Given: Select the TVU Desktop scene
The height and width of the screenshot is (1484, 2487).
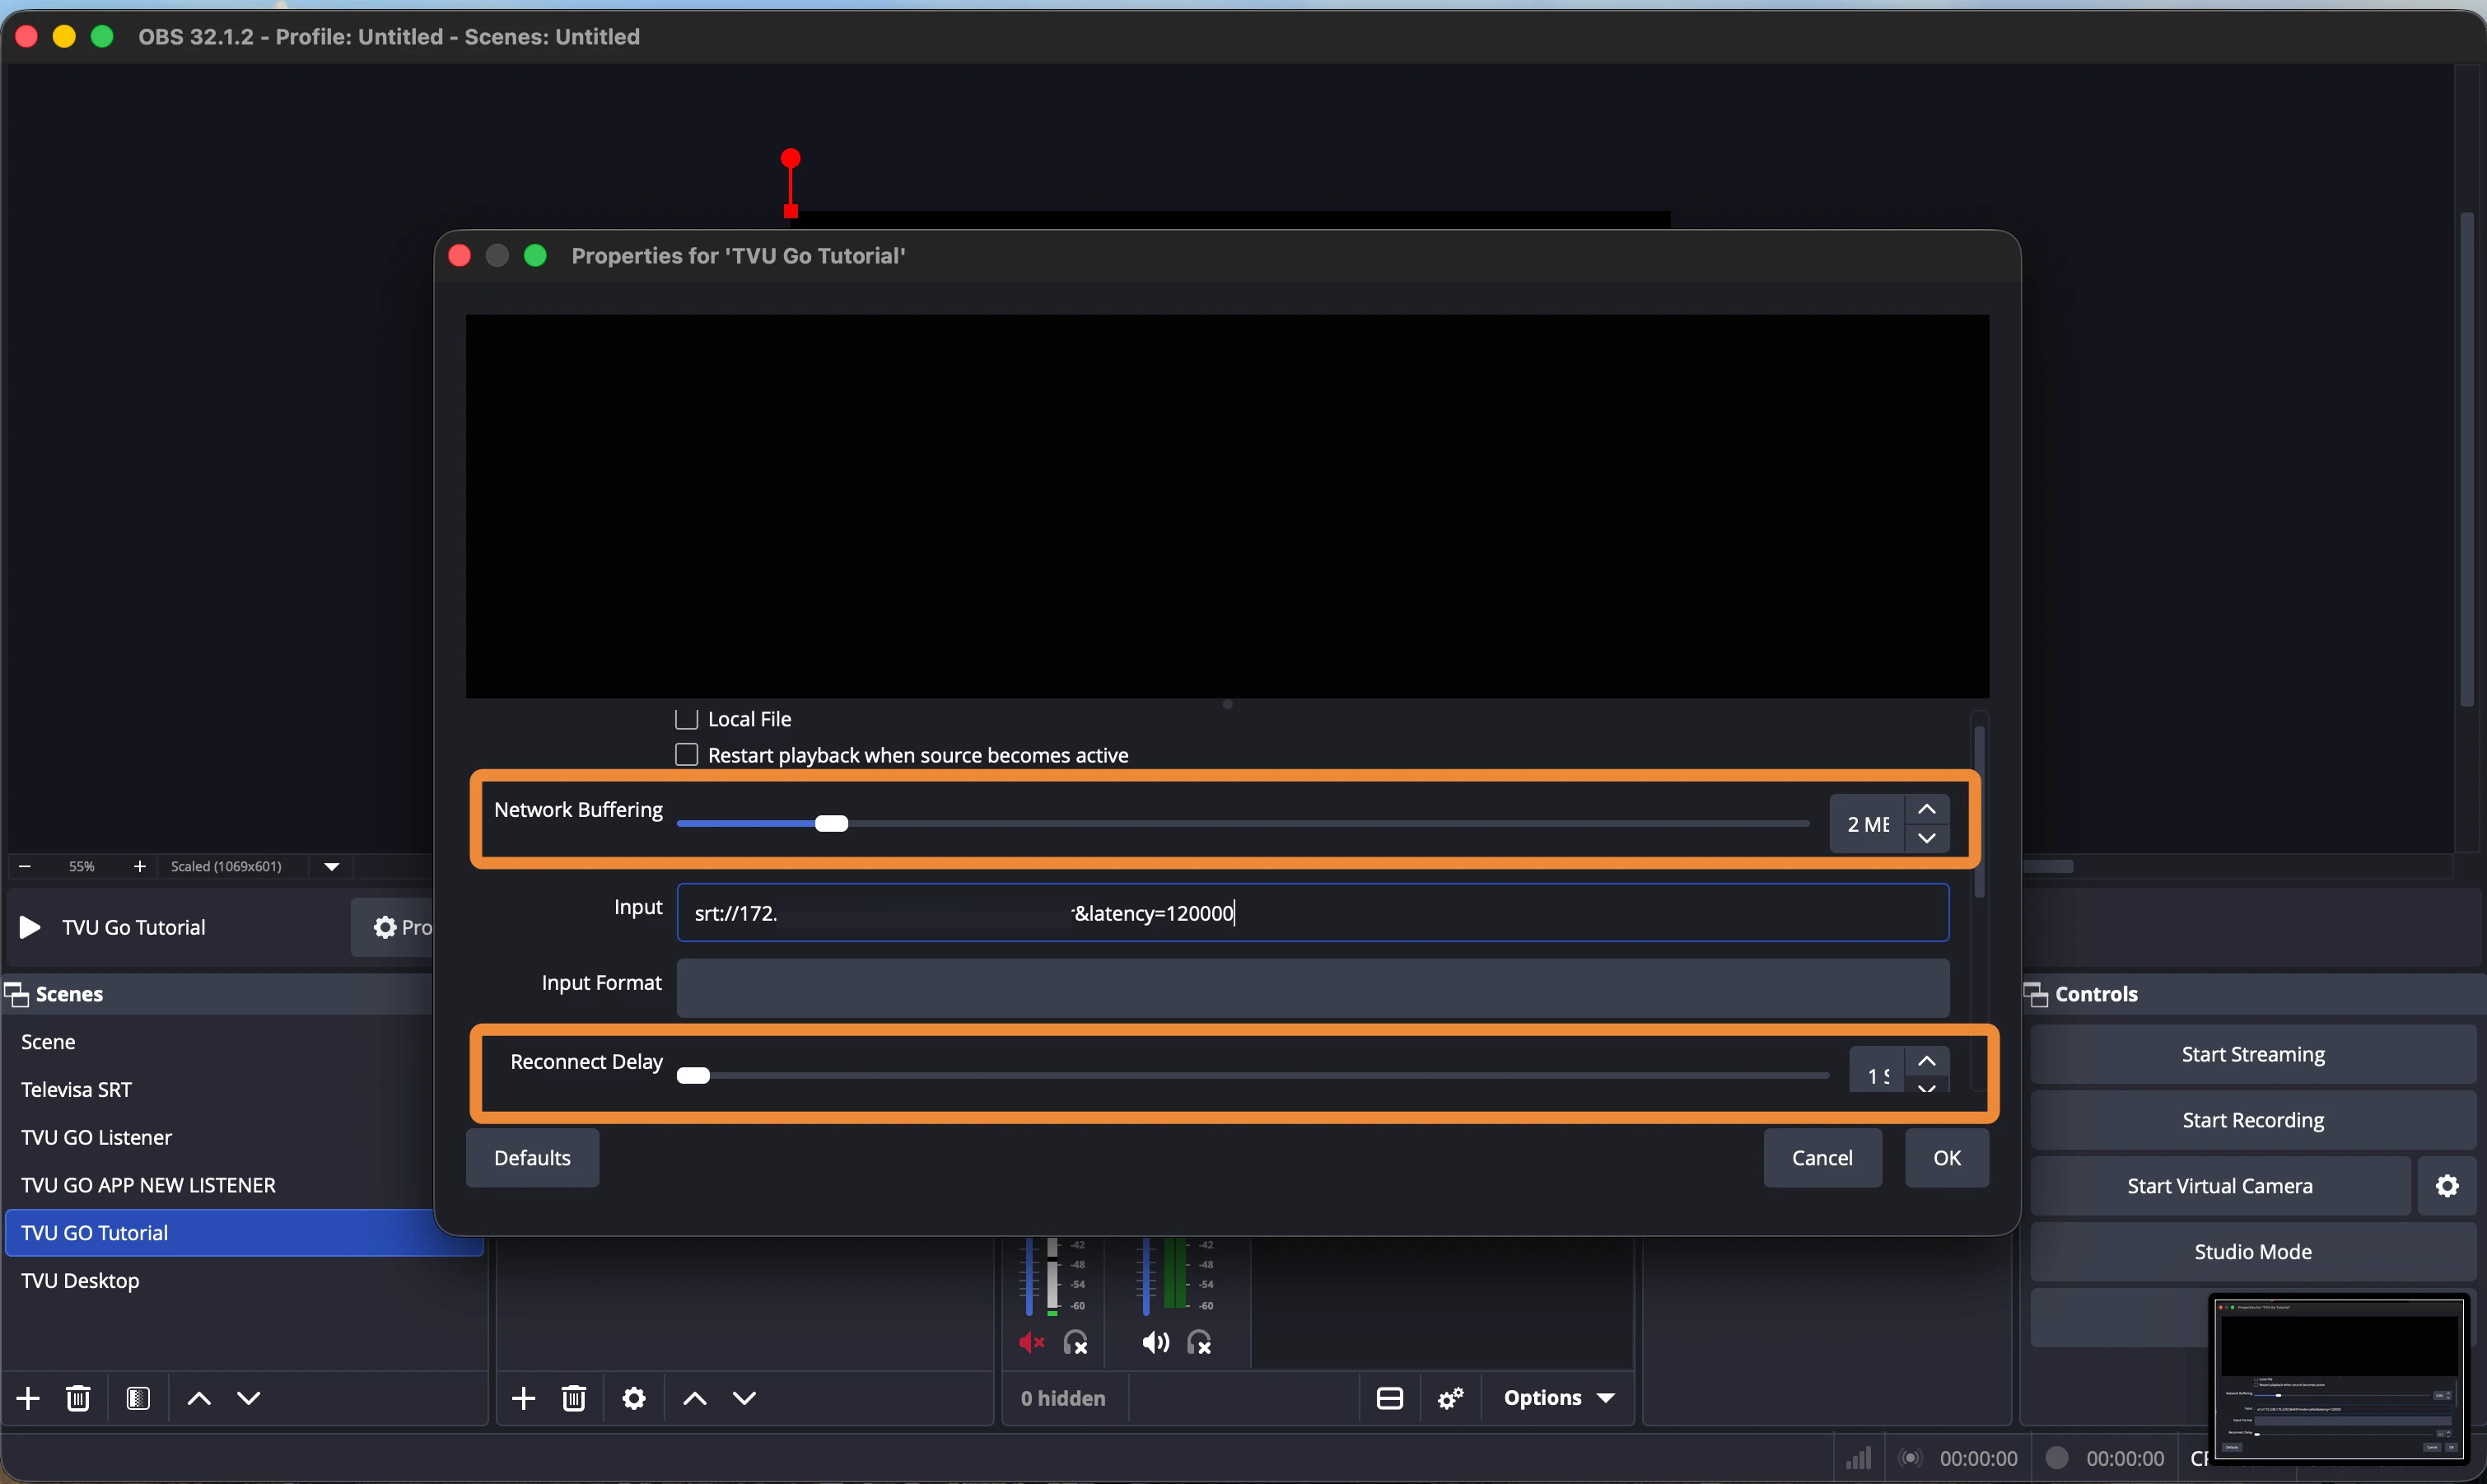Looking at the screenshot, I should click(x=80, y=1281).
